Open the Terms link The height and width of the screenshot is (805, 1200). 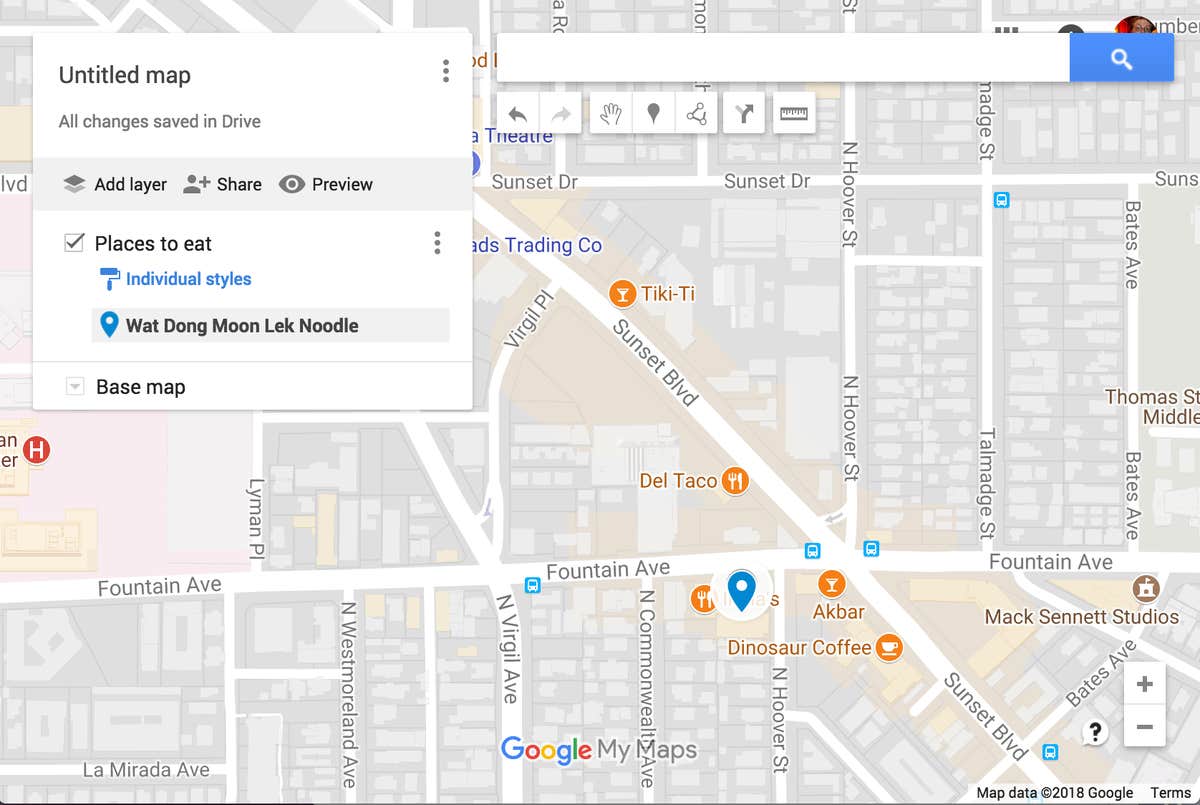coord(1169,791)
